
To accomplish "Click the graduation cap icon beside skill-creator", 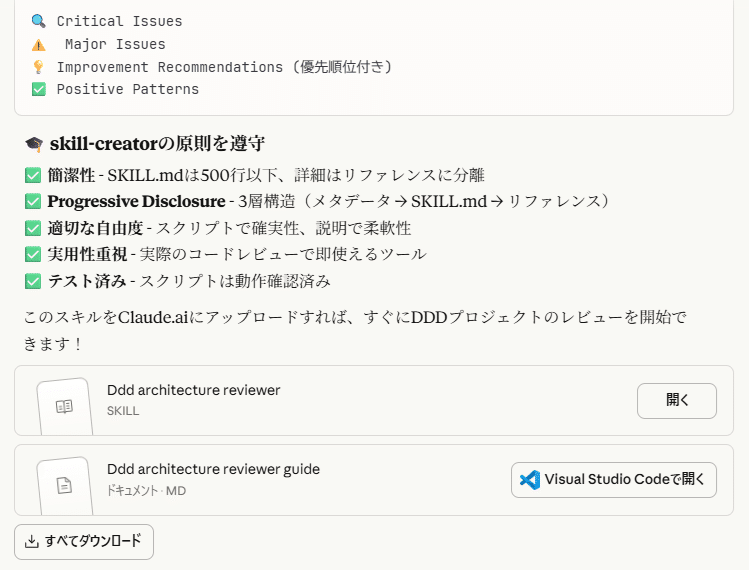I will coord(35,144).
